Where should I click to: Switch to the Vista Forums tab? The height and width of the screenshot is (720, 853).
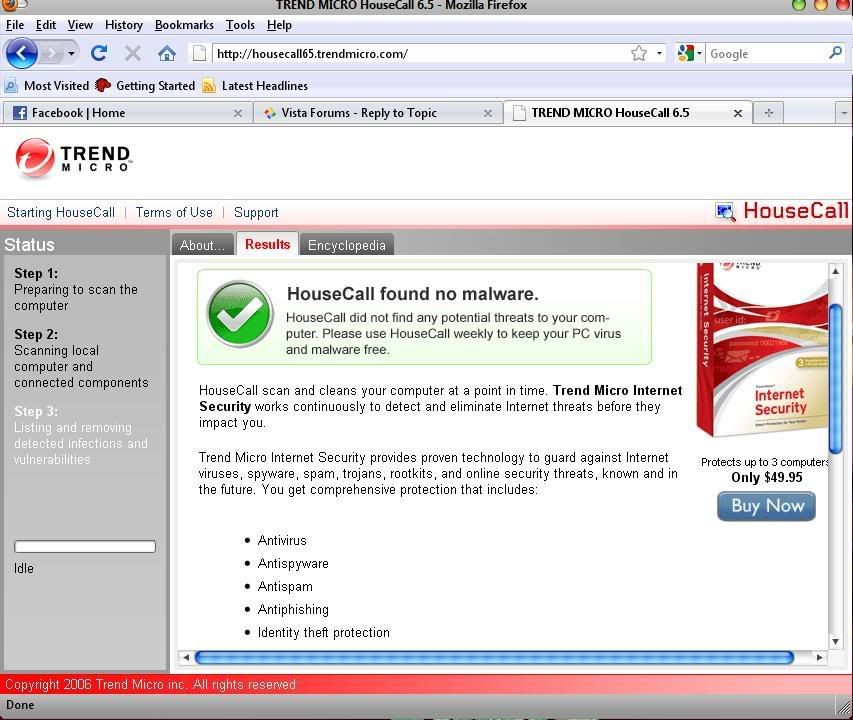378,113
